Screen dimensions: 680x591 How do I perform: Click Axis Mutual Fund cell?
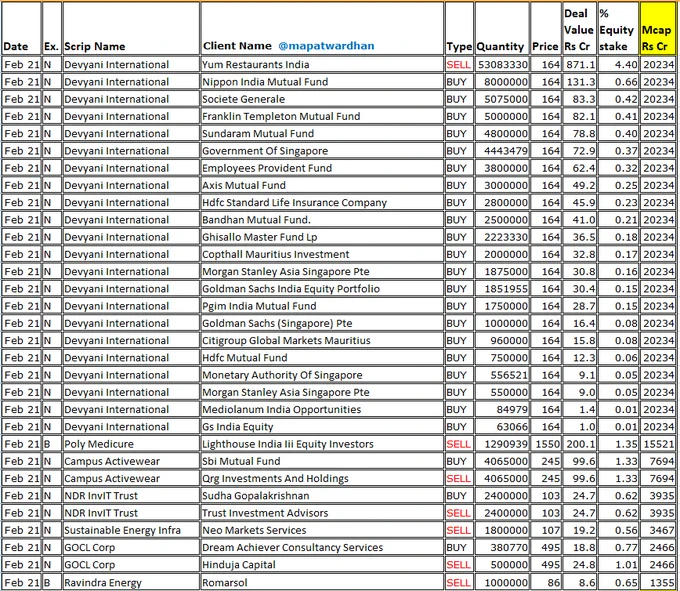[x=322, y=186]
